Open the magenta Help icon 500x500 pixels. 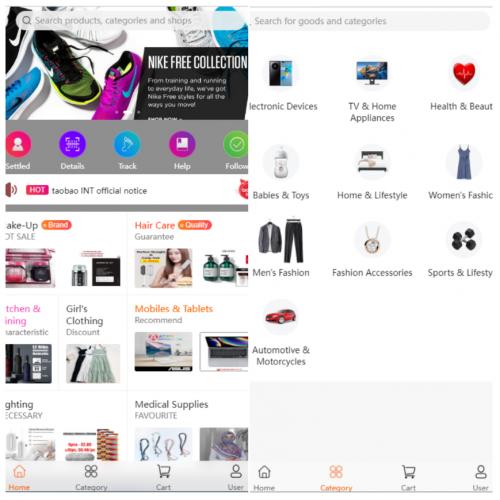182,145
